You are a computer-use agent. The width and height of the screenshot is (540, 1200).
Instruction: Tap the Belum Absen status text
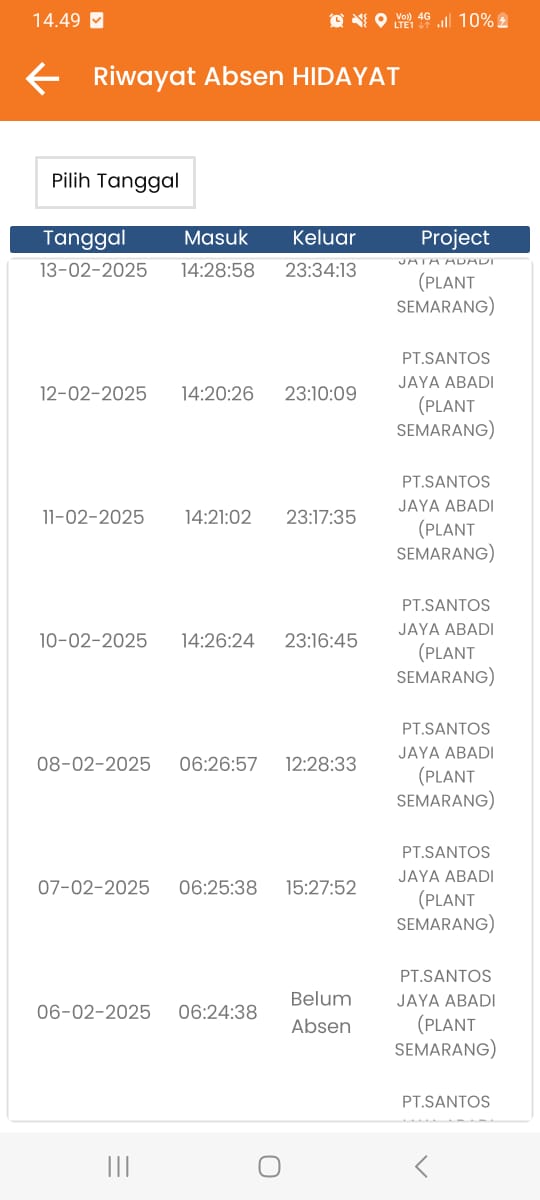click(x=321, y=1012)
